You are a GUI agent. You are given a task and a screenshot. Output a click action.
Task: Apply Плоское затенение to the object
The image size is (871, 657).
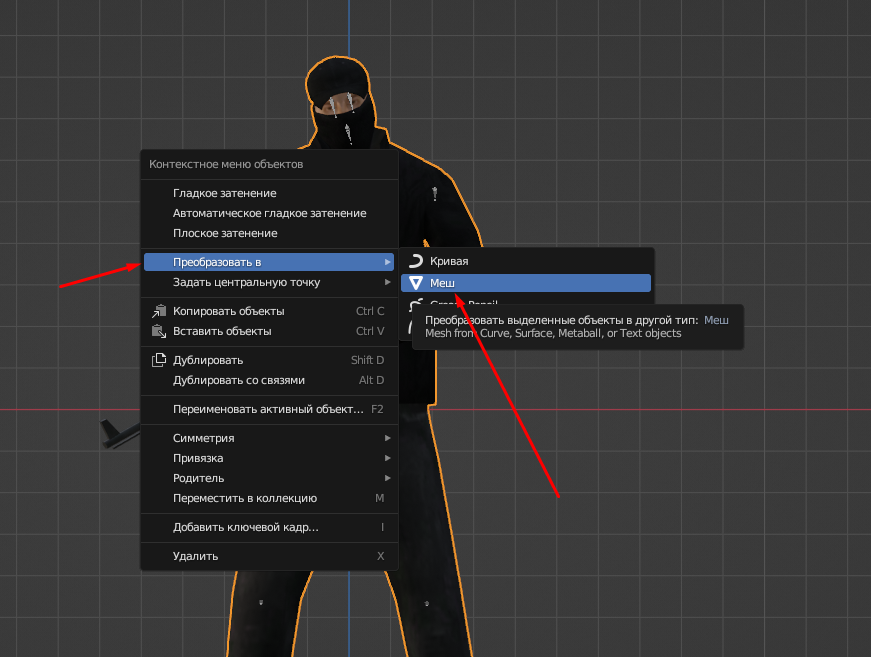[x=225, y=233]
